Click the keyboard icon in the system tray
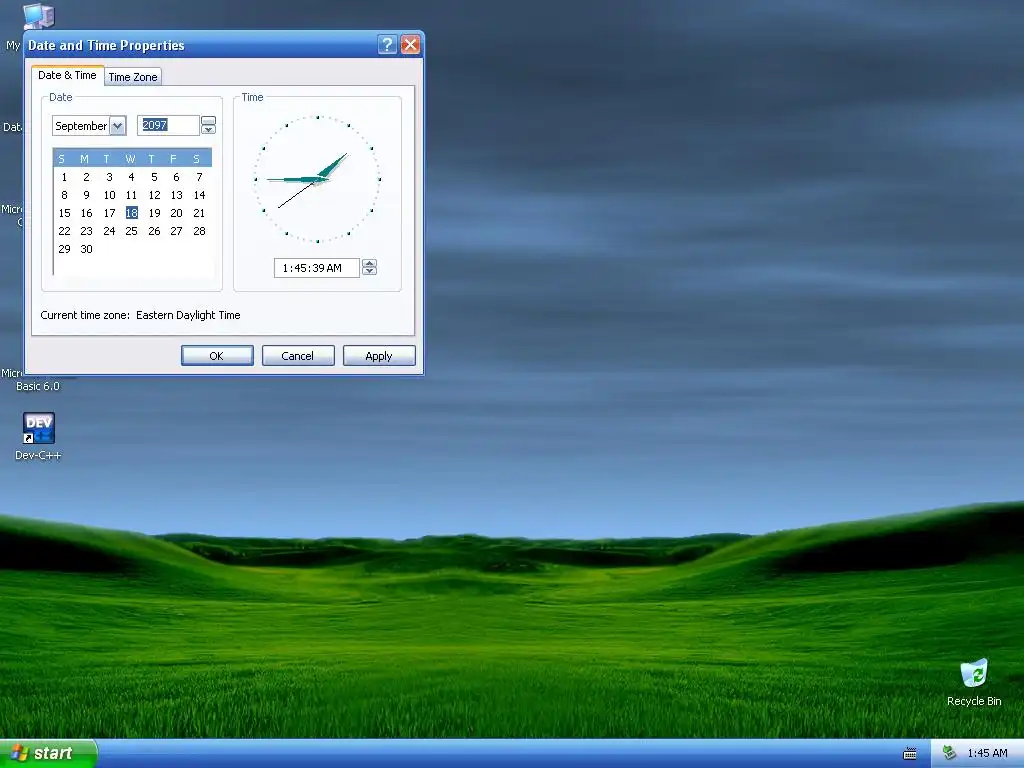This screenshot has width=1024, height=768. click(909, 754)
